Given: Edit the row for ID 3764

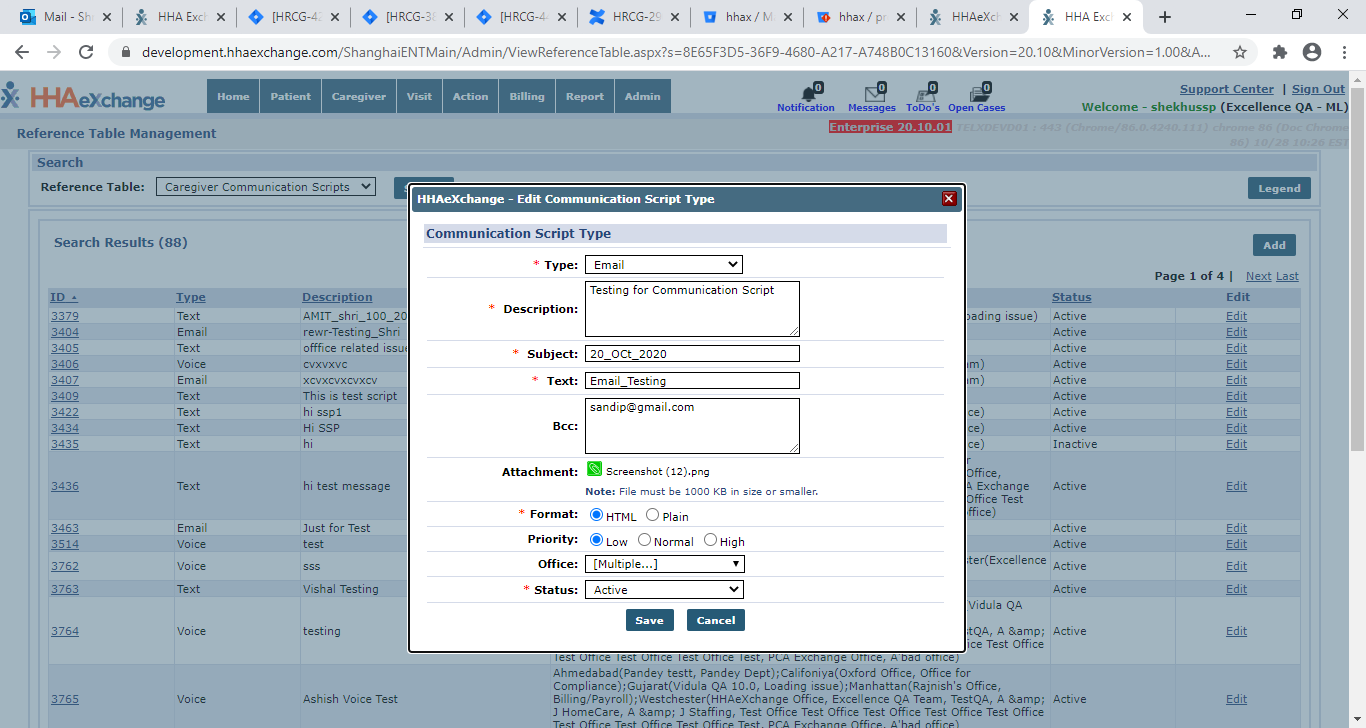Looking at the screenshot, I should (1237, 631).
